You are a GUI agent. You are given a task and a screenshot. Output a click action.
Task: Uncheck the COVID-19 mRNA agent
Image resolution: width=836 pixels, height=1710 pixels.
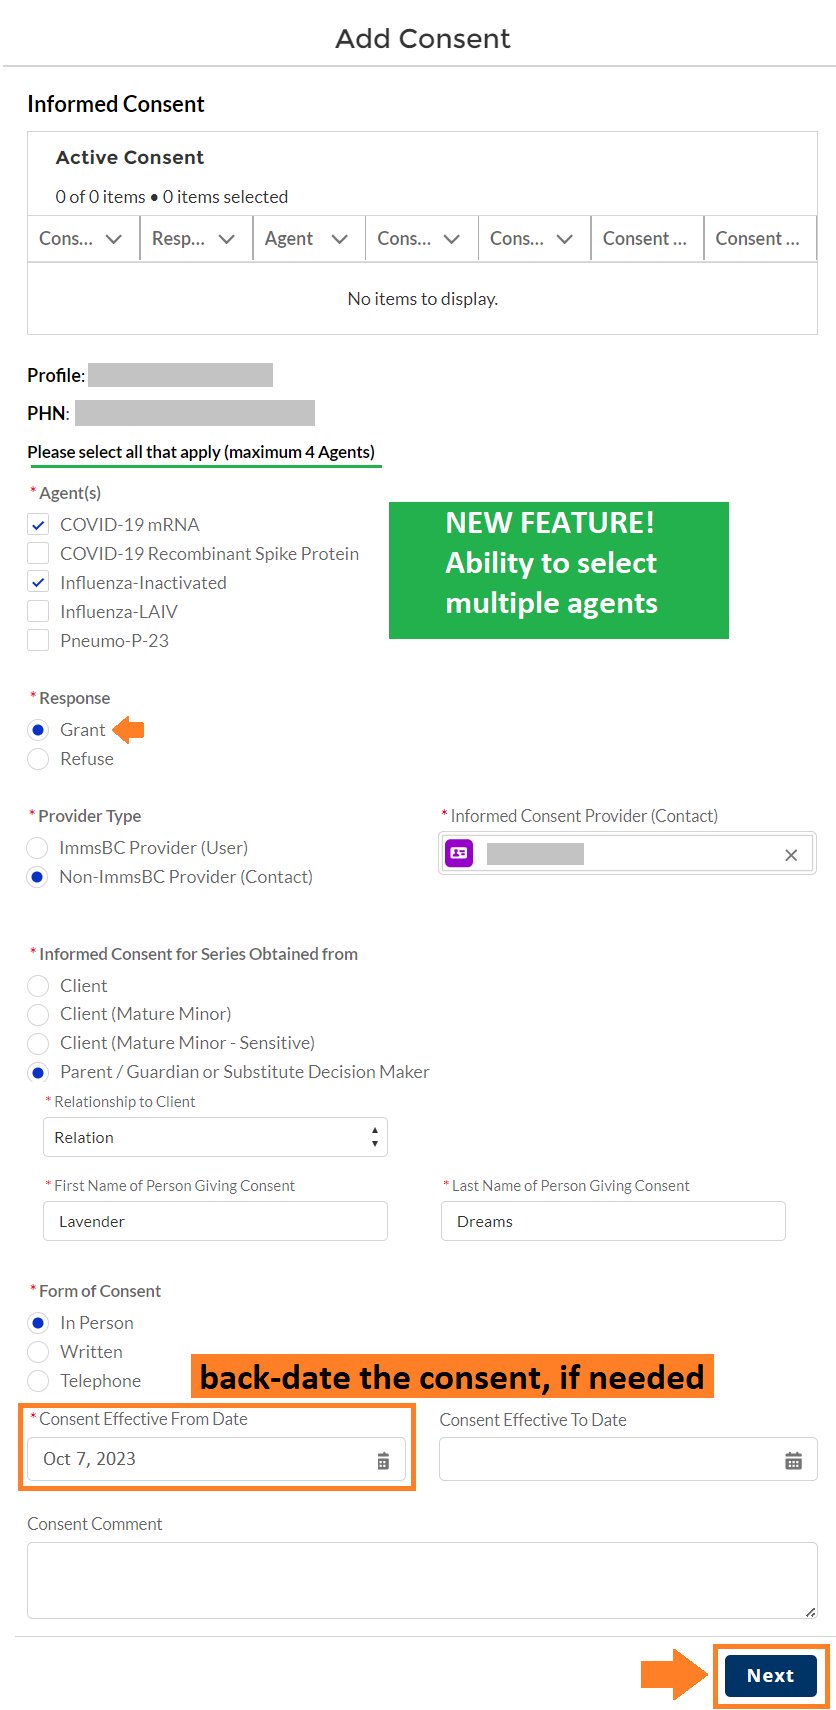[37, 523]
